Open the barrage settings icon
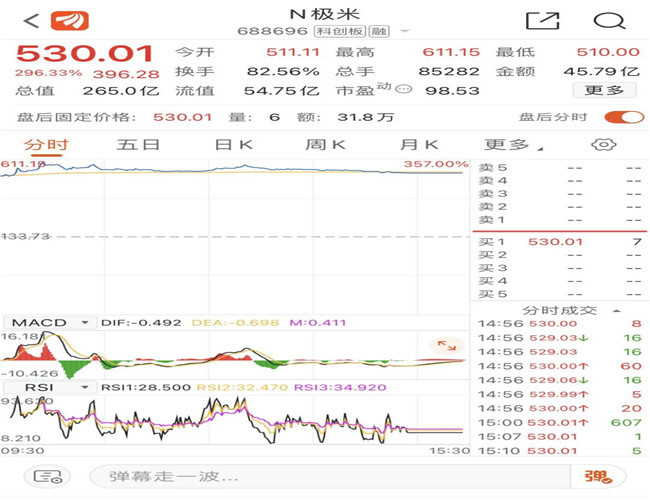Image resolution: width=650 pixels, height=500 pixels. [x=48, y=477]
